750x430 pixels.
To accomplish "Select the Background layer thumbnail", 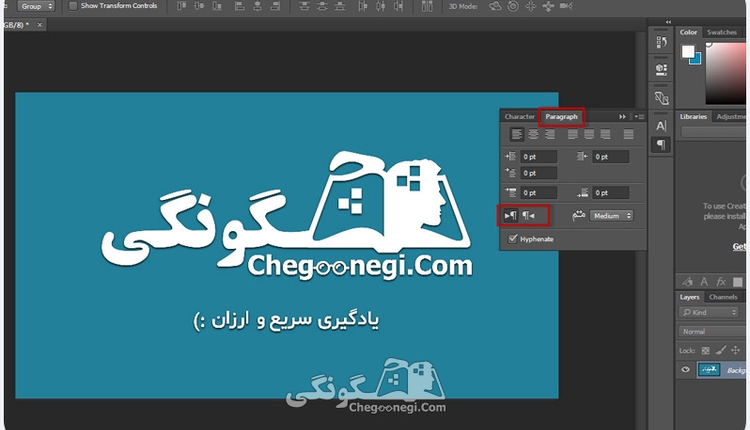I will (x=709, y=370).
